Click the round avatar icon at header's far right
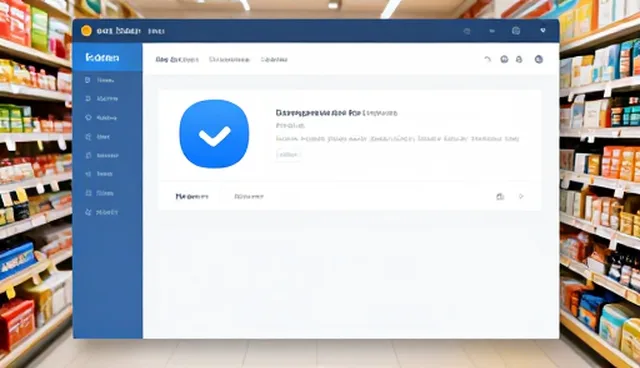 539,60
